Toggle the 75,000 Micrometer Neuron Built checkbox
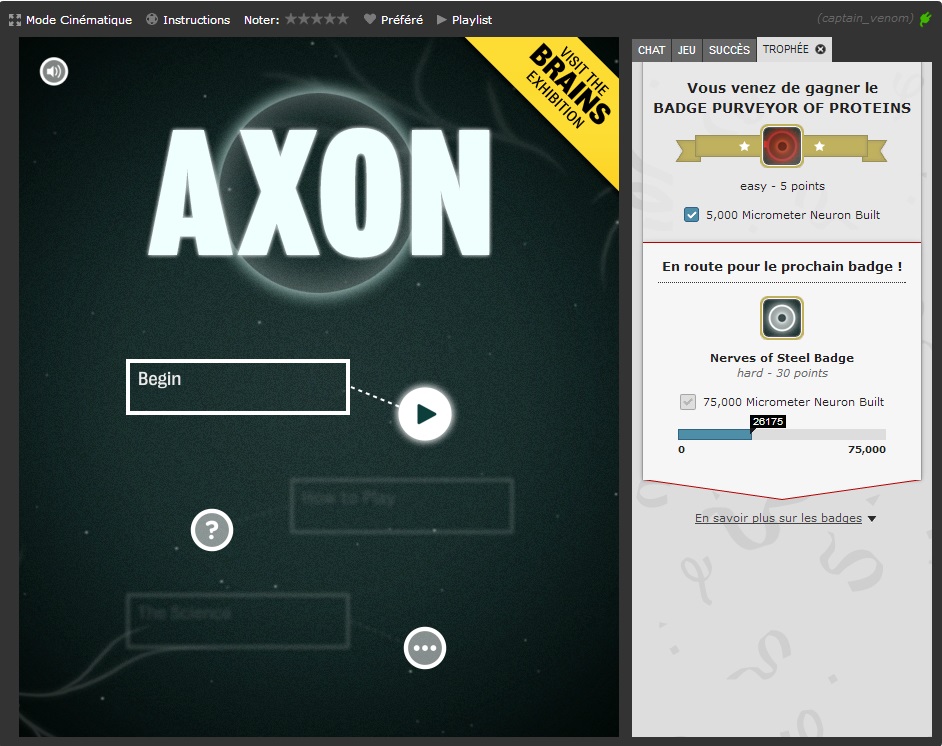Viewport: 942px width, 746px height. [688, 402]
